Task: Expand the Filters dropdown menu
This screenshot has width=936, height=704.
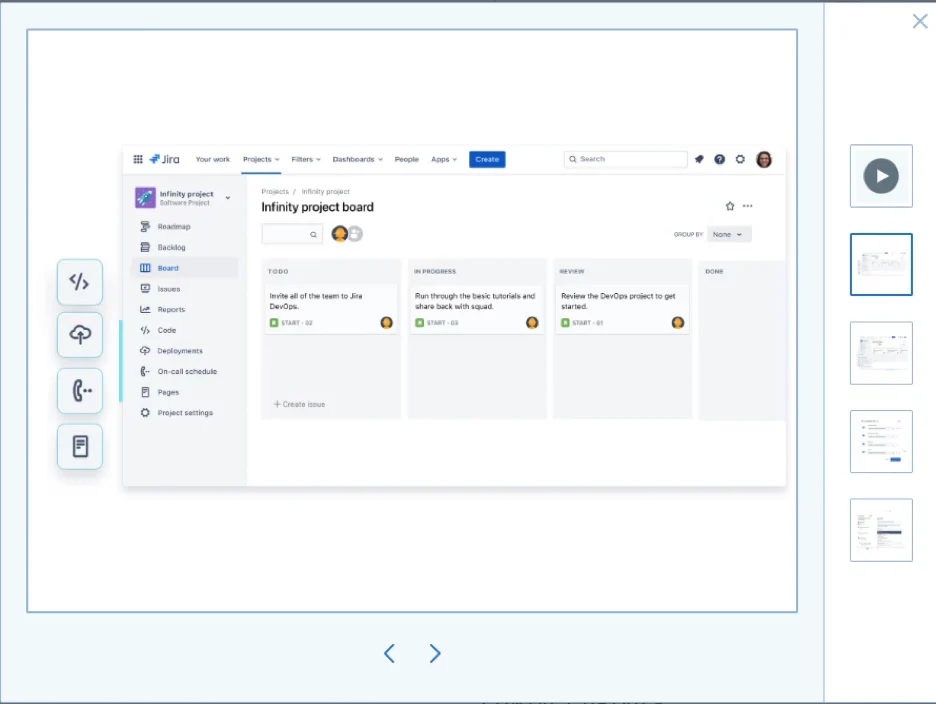Action: (x=306, y=159)
